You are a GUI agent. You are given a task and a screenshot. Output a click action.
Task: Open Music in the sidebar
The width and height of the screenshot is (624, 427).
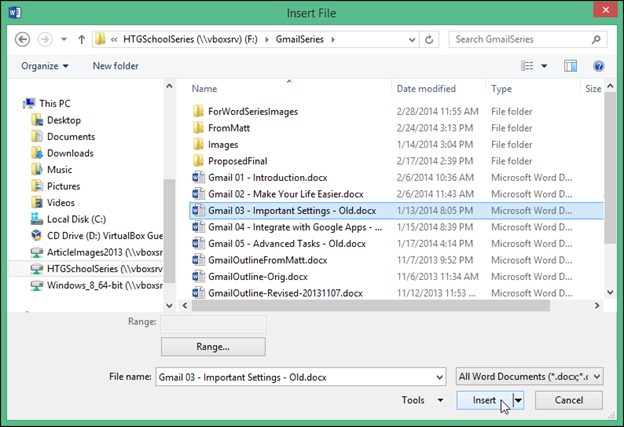tap(52, 170)
